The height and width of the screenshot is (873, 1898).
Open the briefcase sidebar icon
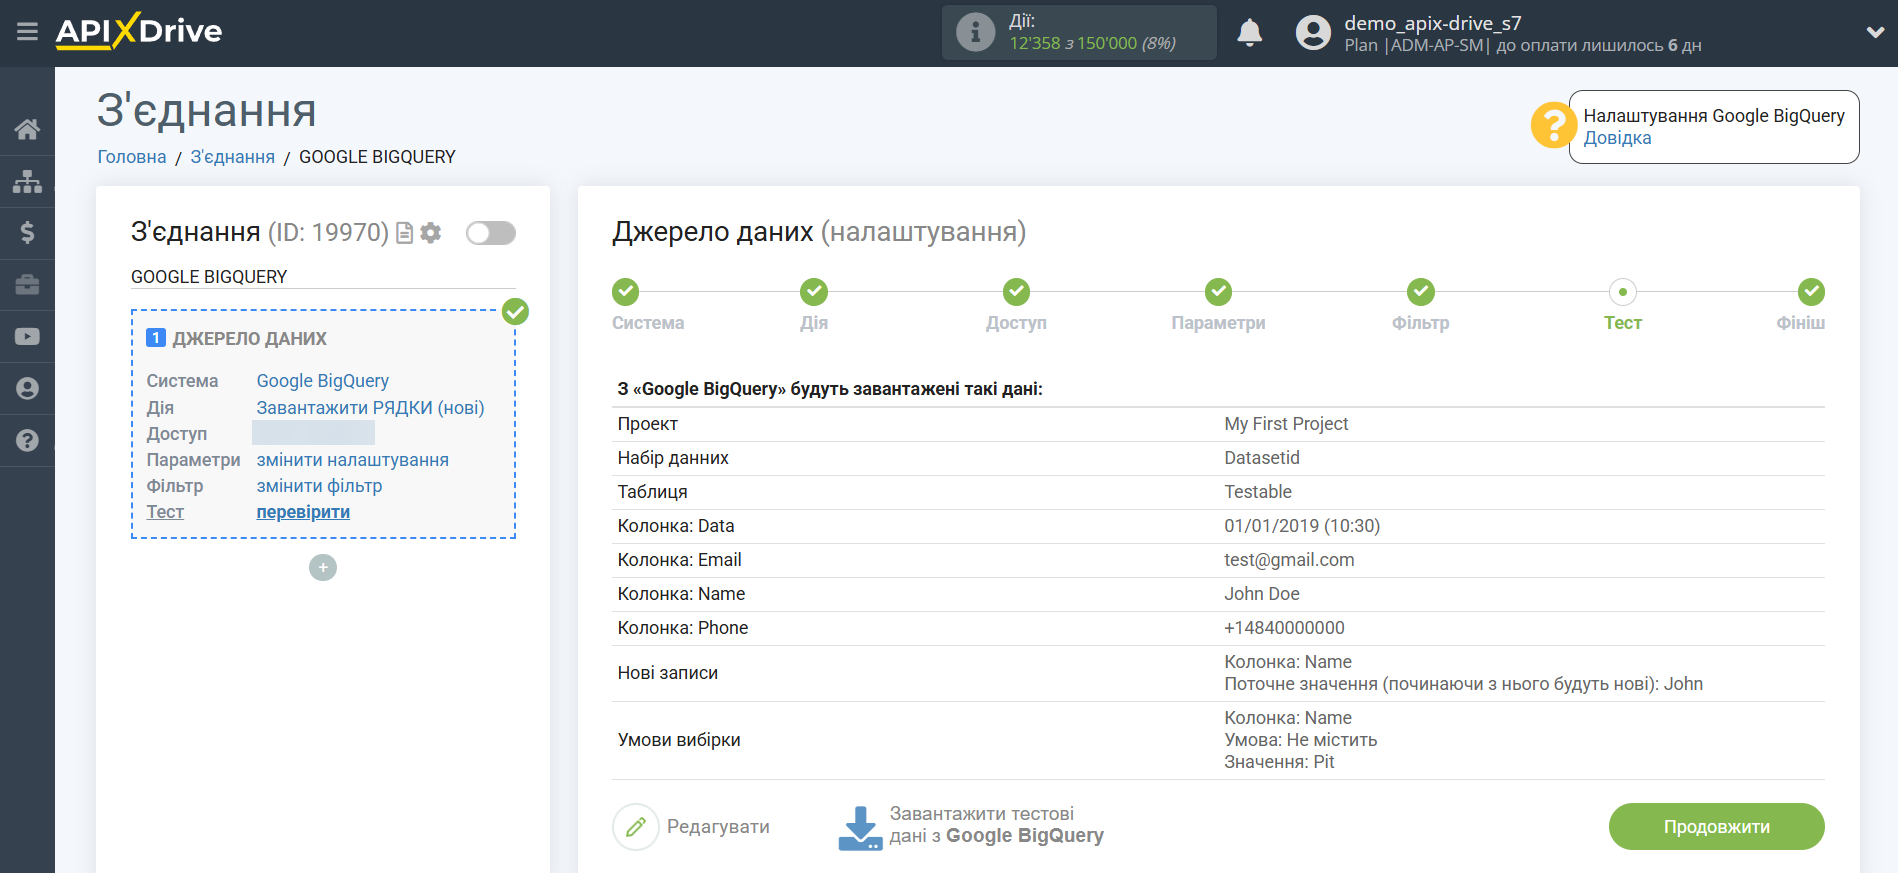[27, 285]
